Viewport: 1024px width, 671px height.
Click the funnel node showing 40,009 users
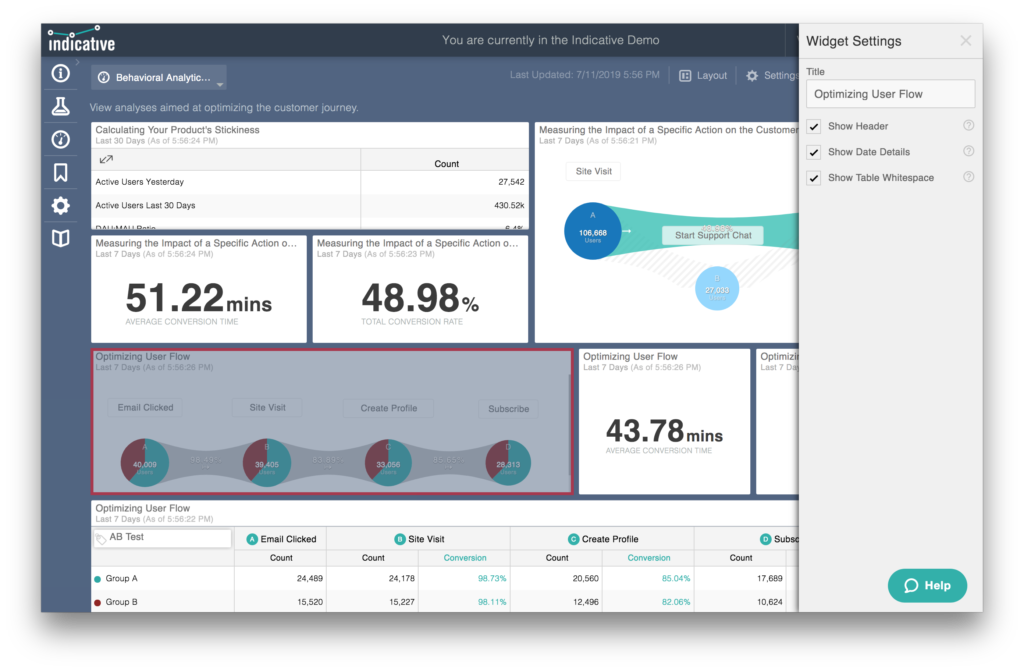144,463
